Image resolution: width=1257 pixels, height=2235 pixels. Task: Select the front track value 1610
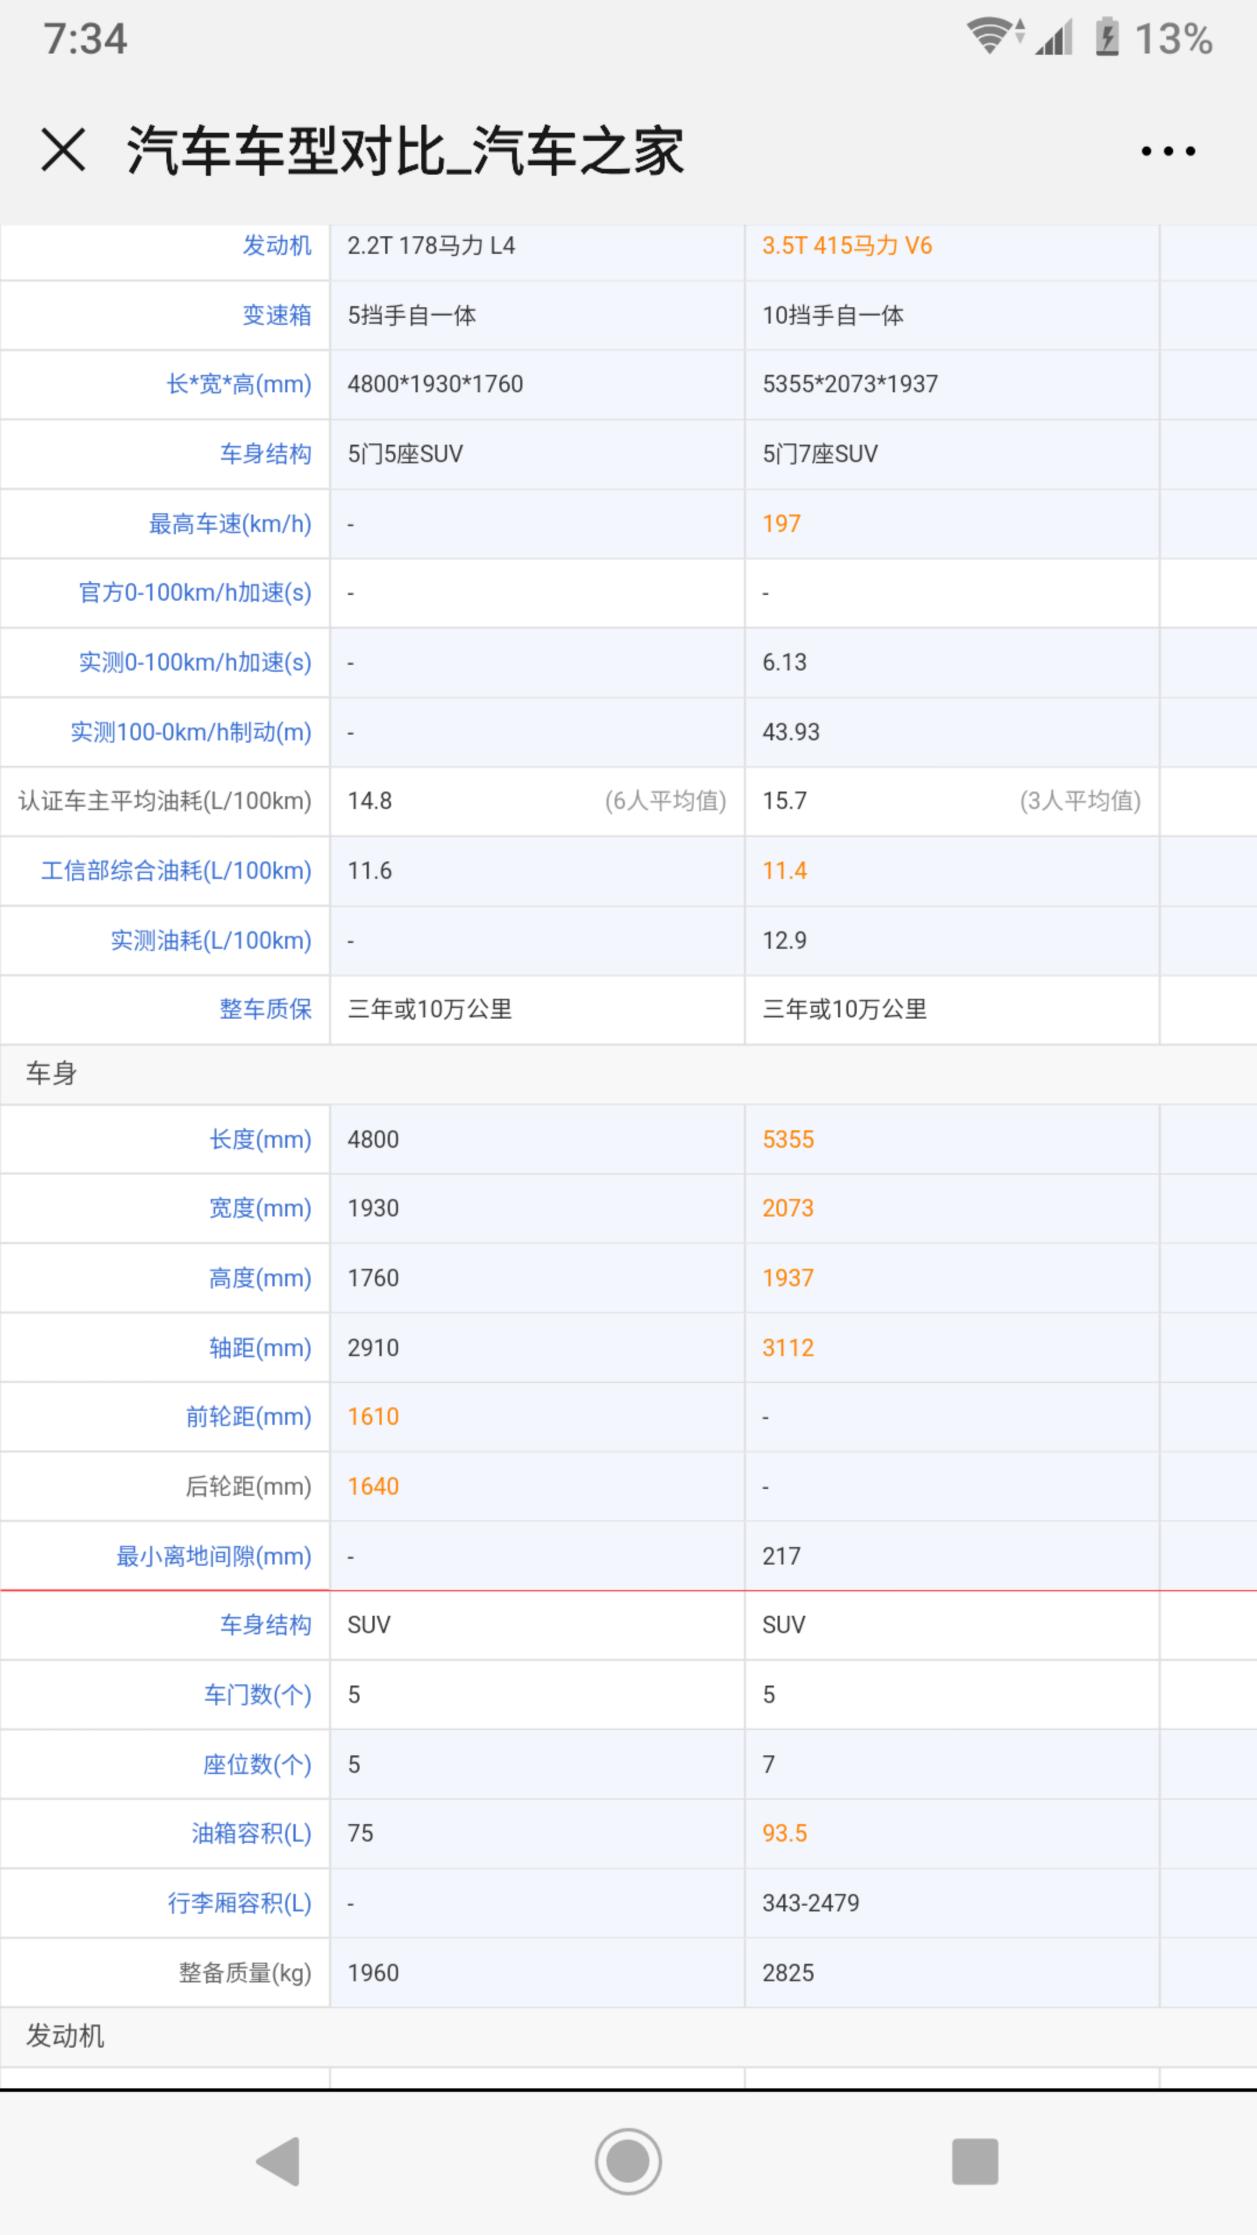tap(373, 1417)
